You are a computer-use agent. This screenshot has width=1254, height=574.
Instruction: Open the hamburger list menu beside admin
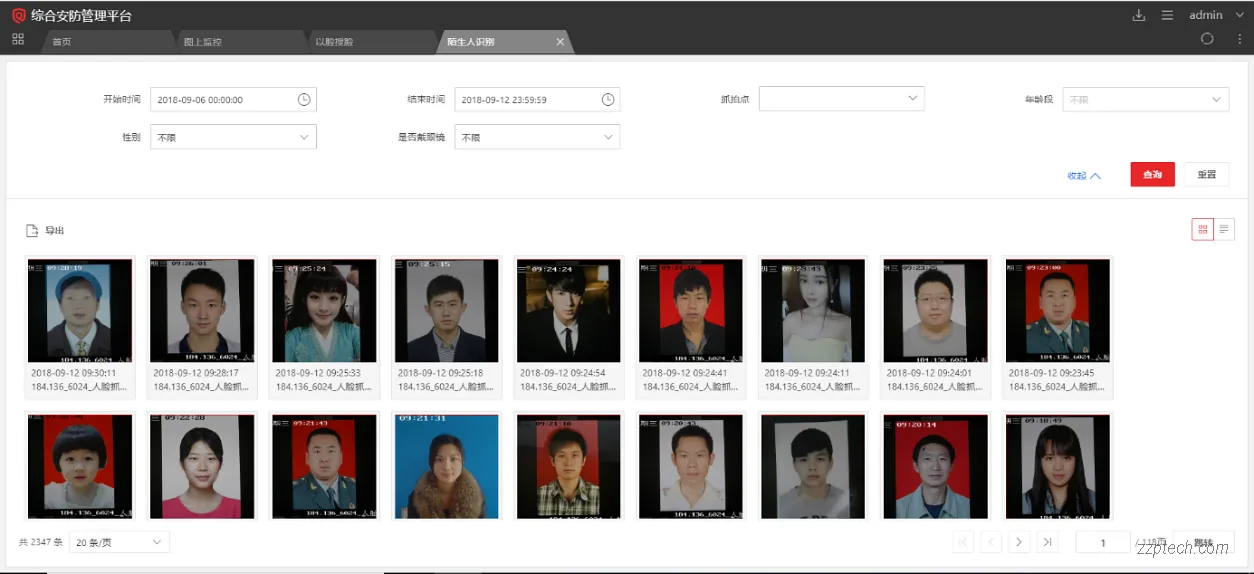(x=1167, y=15)
